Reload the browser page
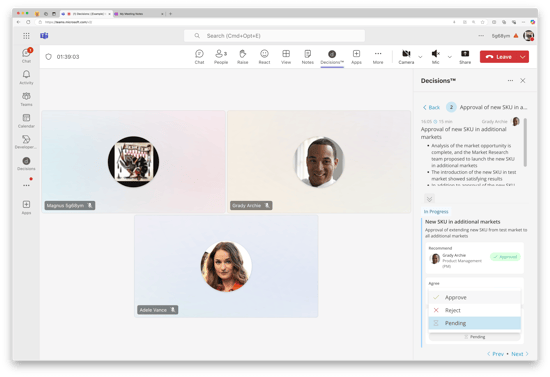The width and height of the screenshot is (550, 377). 28,22
